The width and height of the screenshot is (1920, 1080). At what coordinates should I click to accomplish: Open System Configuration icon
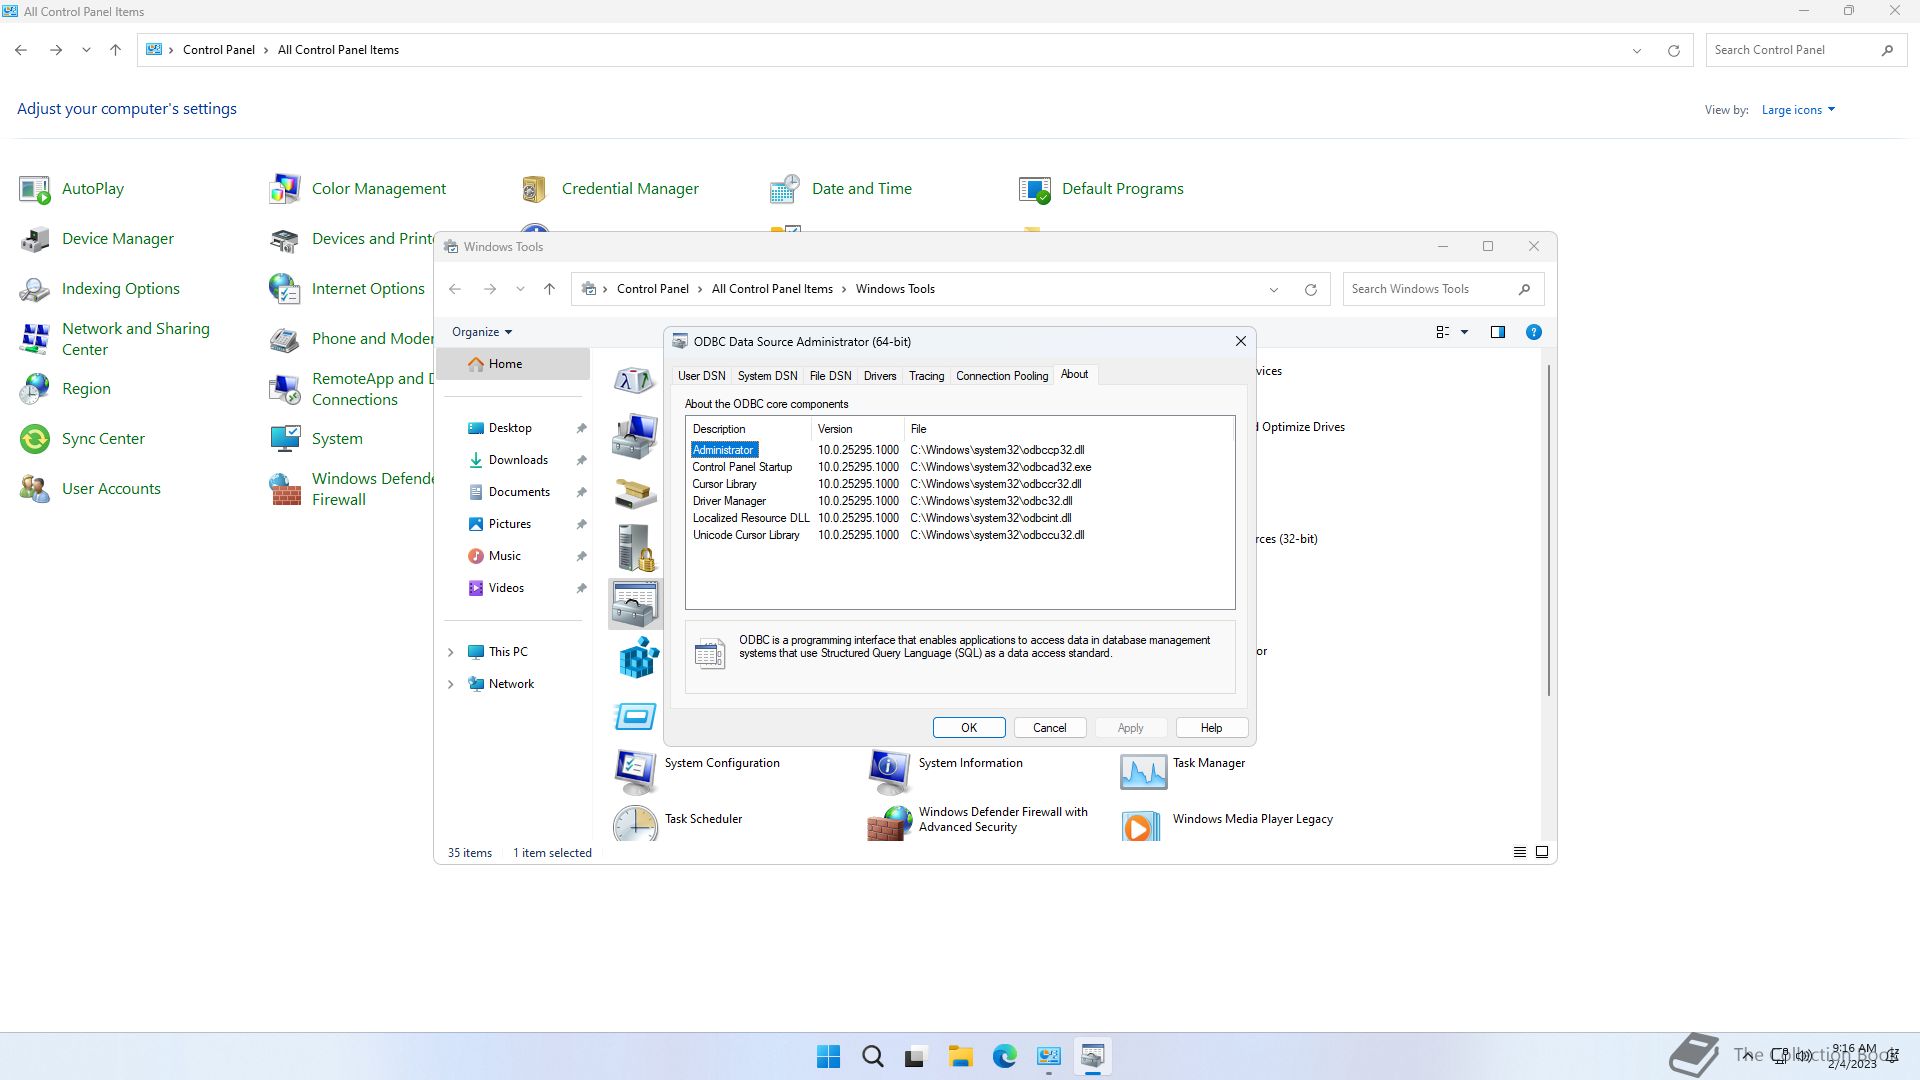pyautogui.click(x=635, y=771)
